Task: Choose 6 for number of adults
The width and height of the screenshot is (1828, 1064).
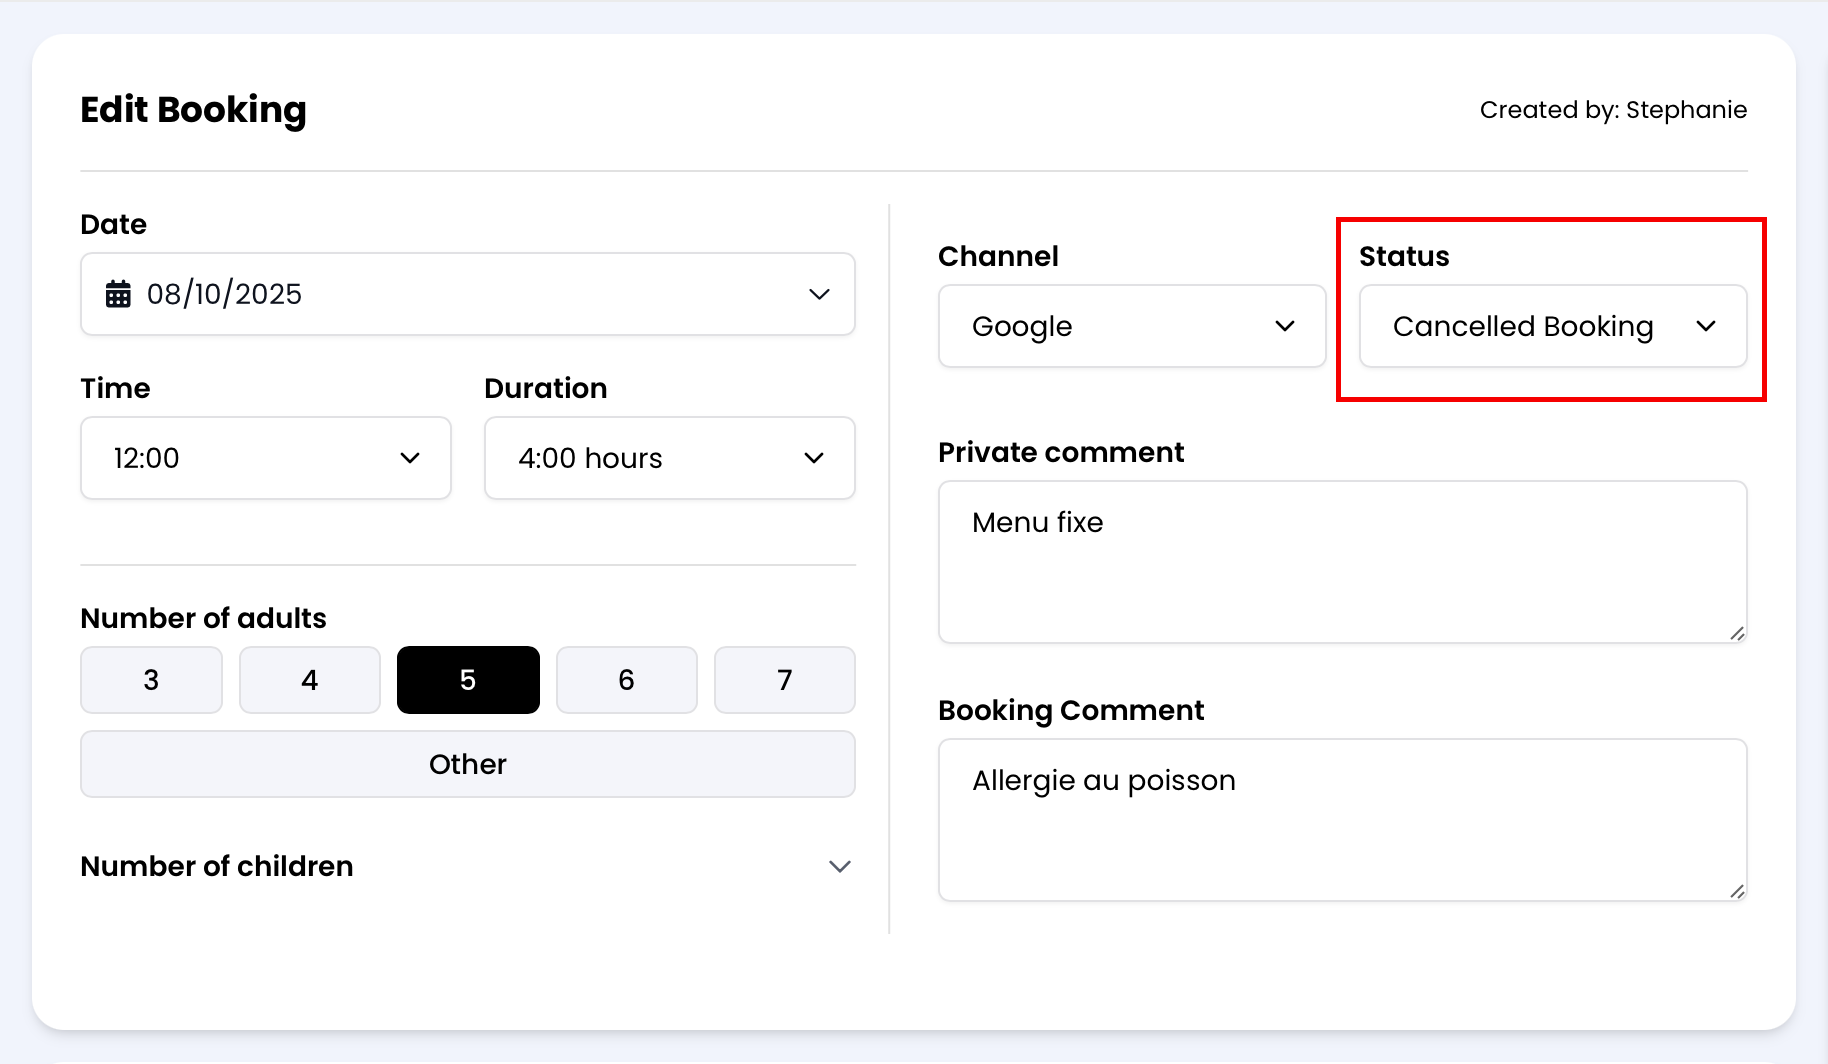Action: [626, 680]
